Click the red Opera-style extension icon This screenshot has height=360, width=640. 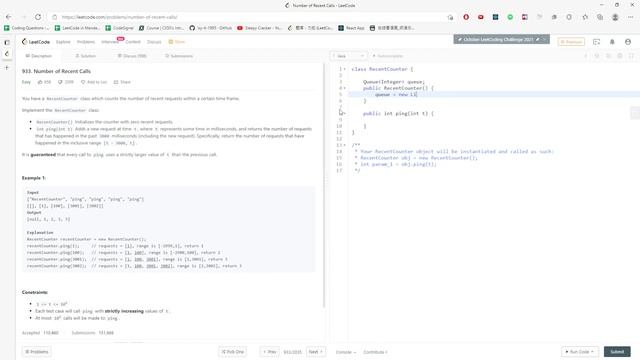click(466, 17)
